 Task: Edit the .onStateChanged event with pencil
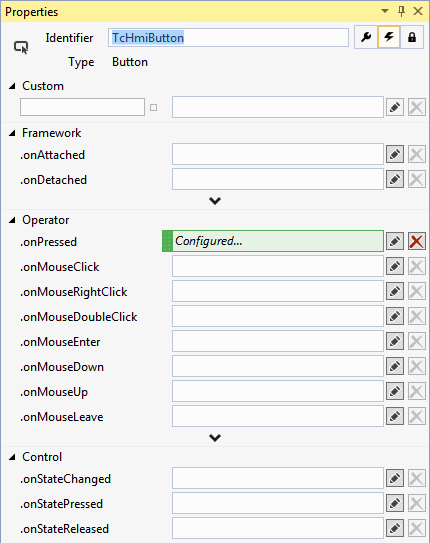395,478
